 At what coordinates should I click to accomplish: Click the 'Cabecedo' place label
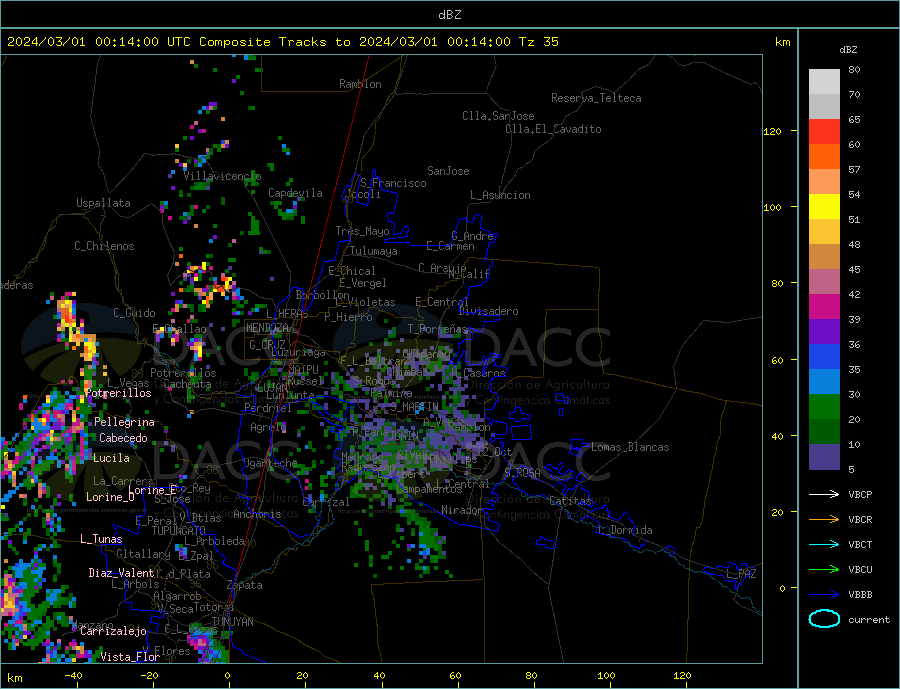pyautogui.click(x=123, y=438)
